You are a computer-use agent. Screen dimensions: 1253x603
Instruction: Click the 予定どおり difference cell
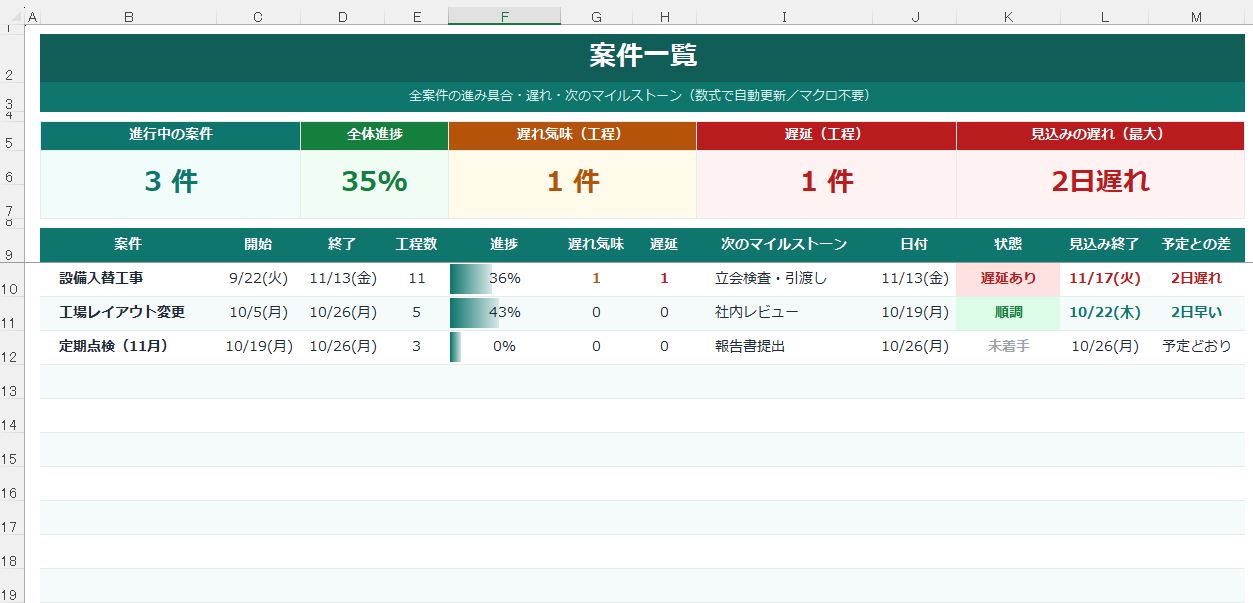click(x=1196, y=347)
